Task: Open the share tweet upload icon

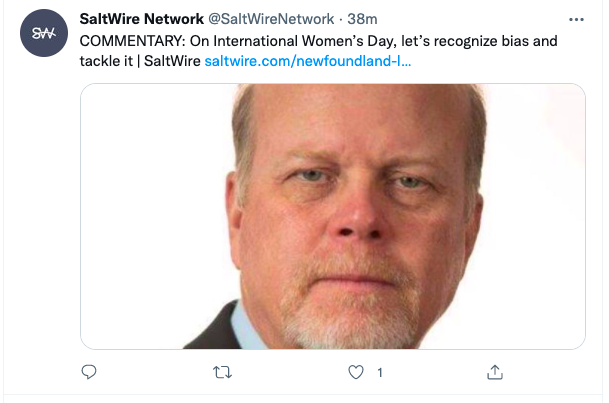Action: 495,372
